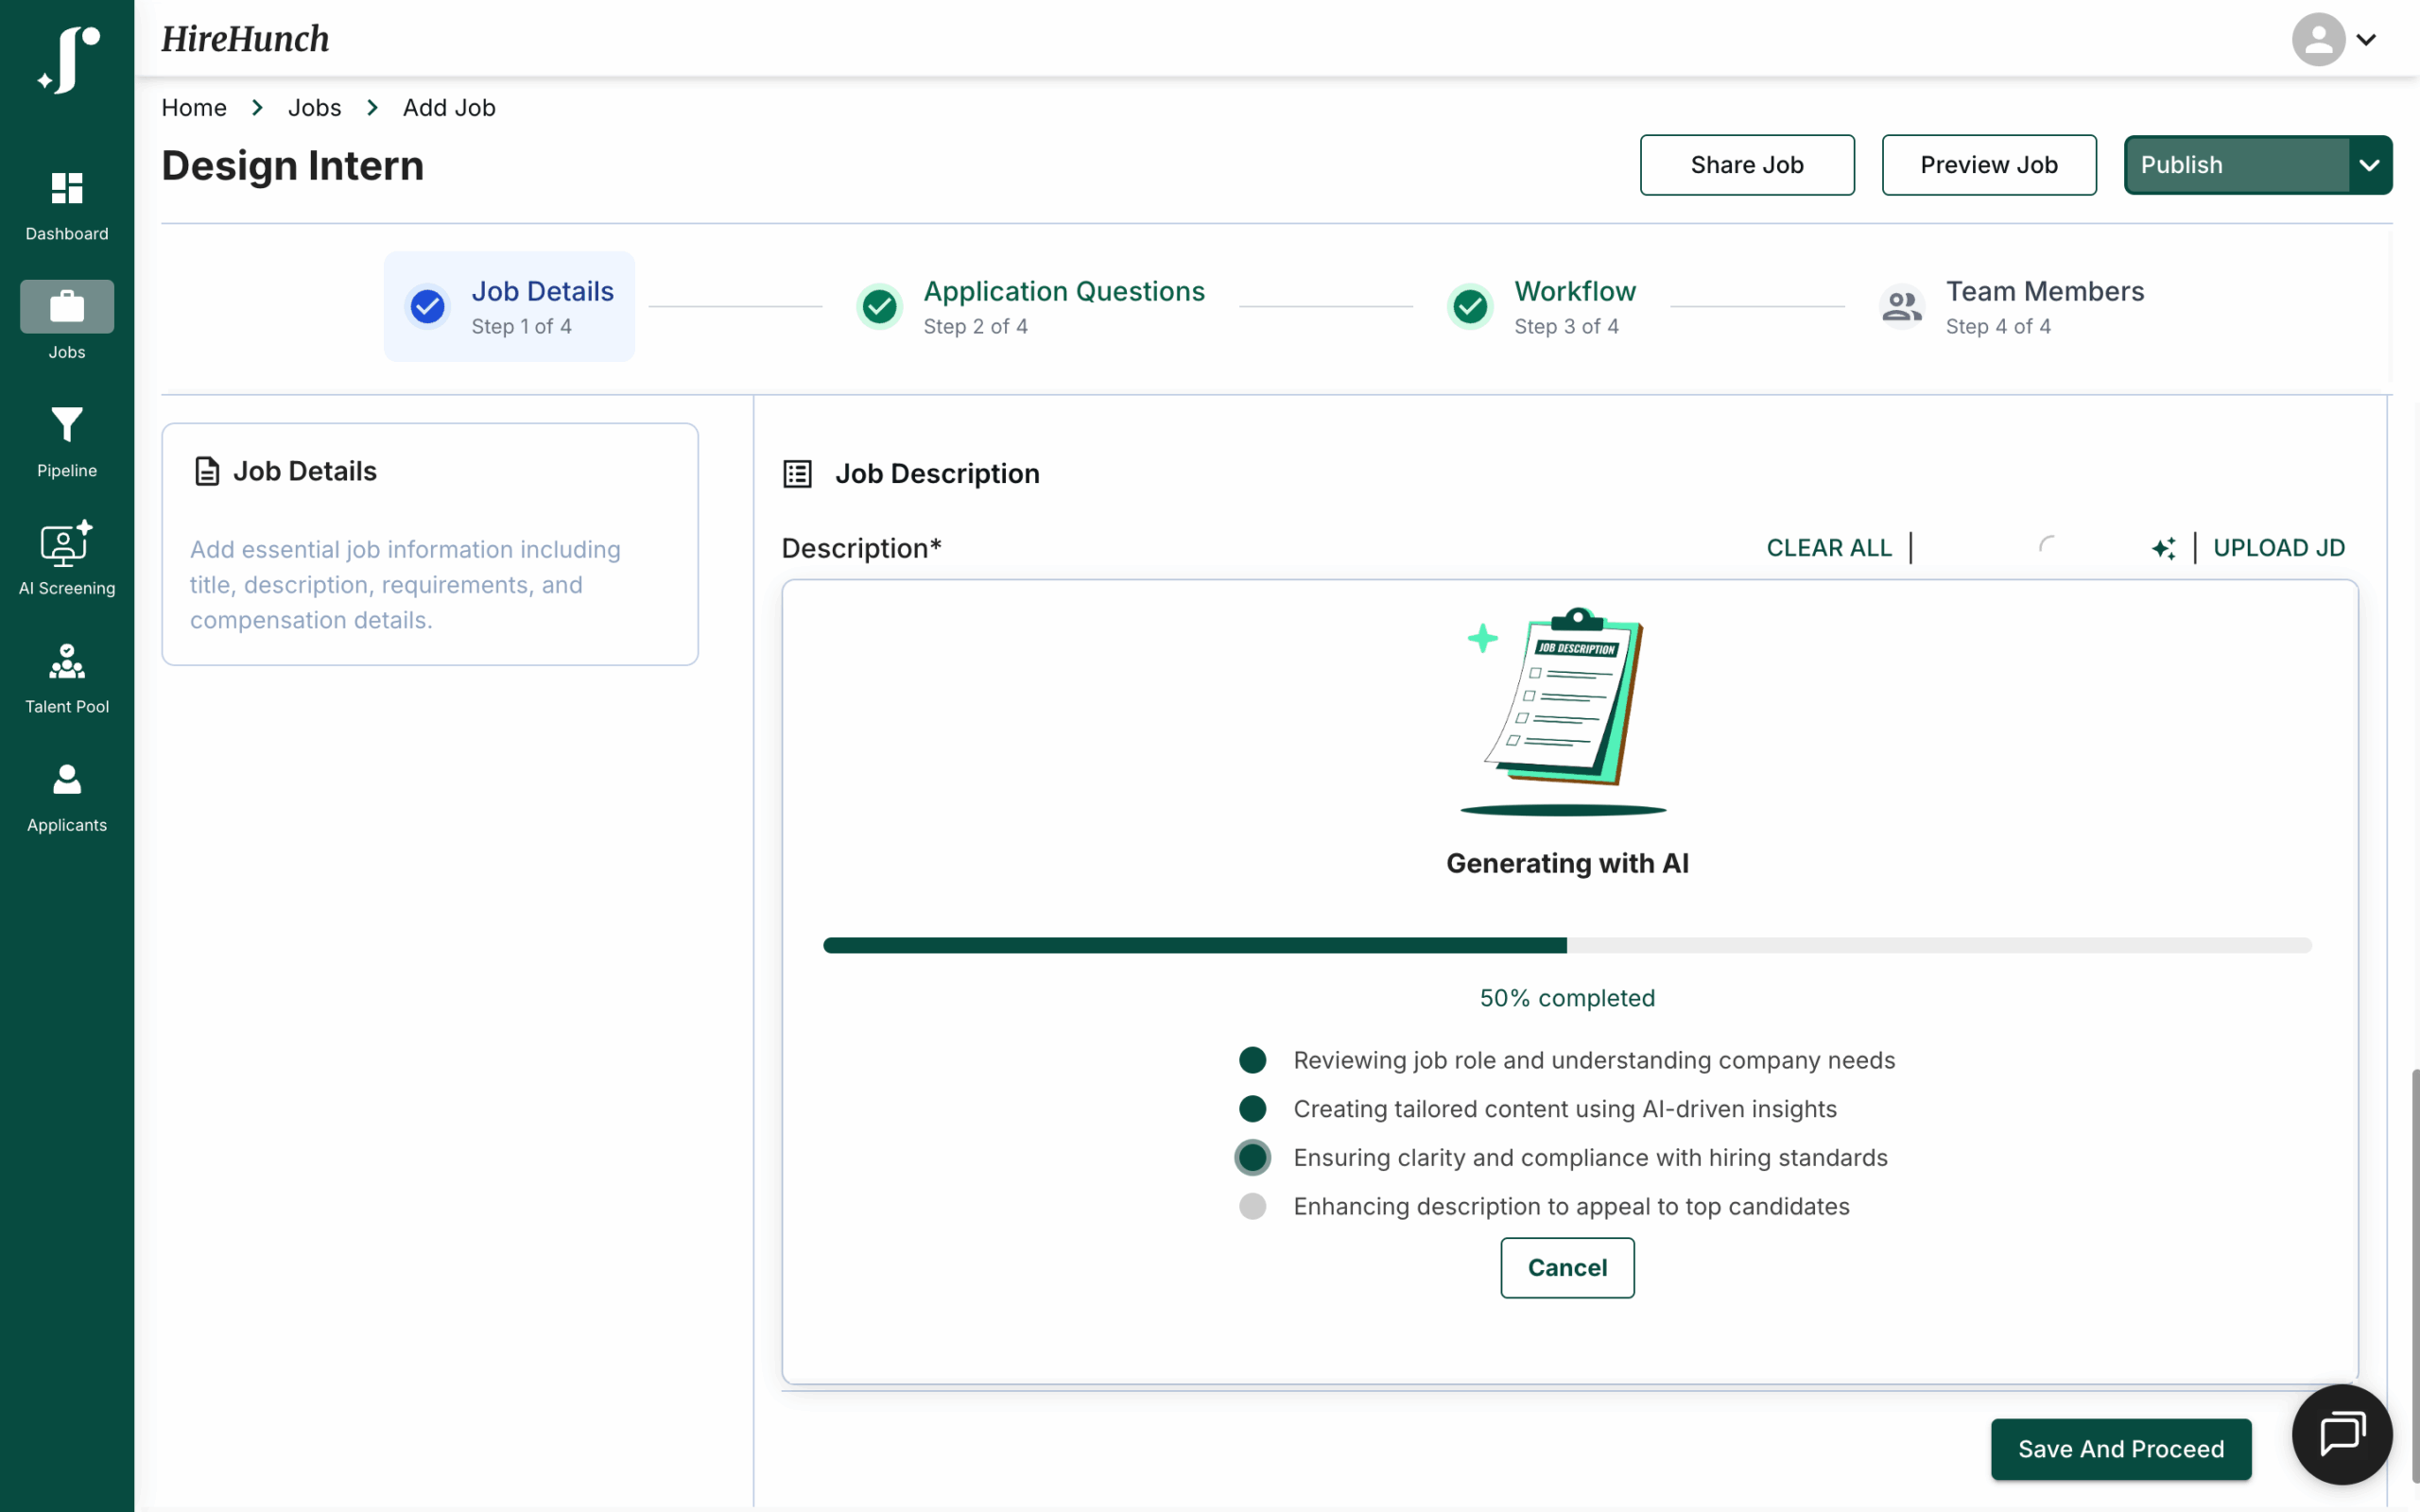Click the Workflow step green checkmark

(x=1470, y=306)
